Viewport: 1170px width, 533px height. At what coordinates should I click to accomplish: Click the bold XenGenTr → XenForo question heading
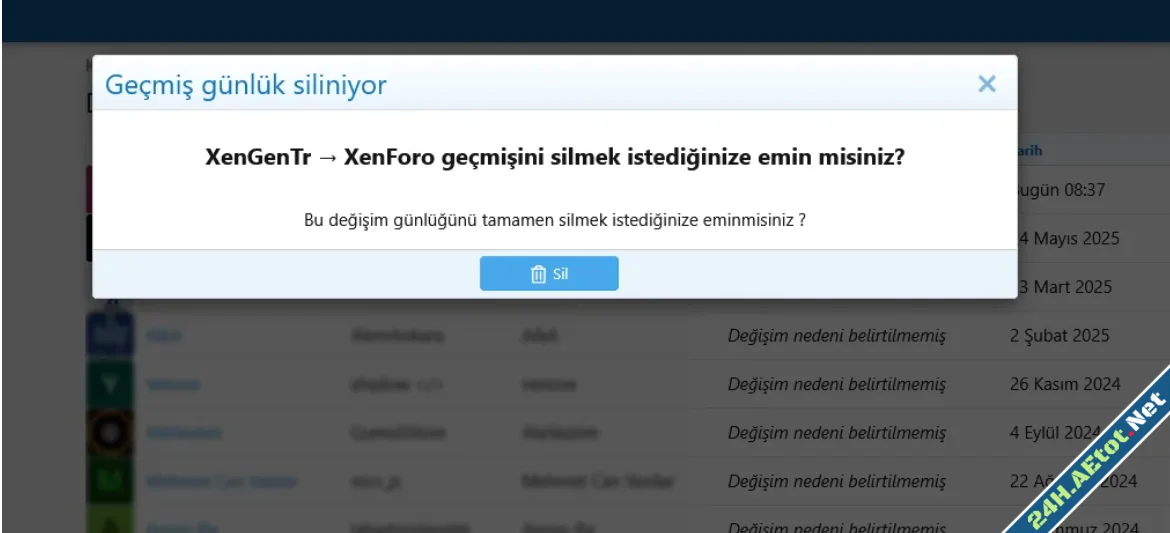point(554,158)
